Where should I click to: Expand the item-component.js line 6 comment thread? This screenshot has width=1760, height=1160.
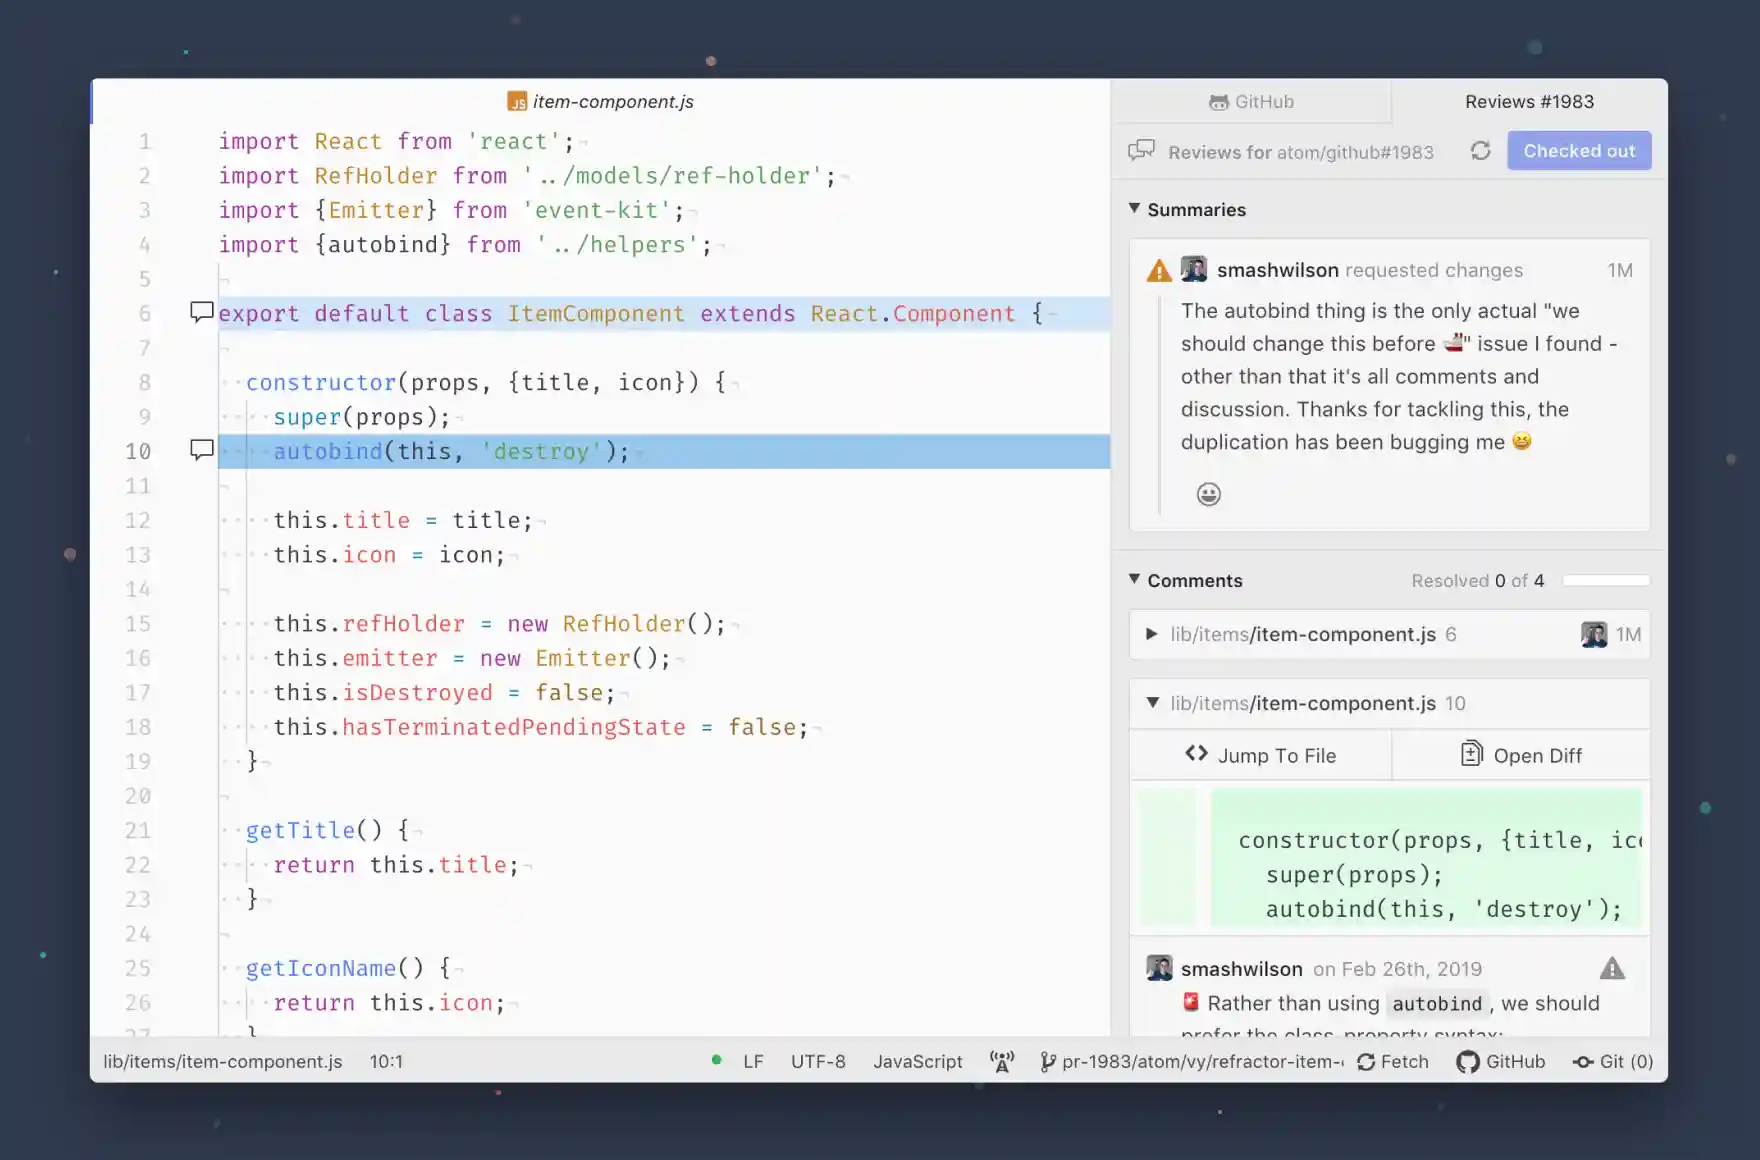pyautogui.click(x=1151, y=634)
